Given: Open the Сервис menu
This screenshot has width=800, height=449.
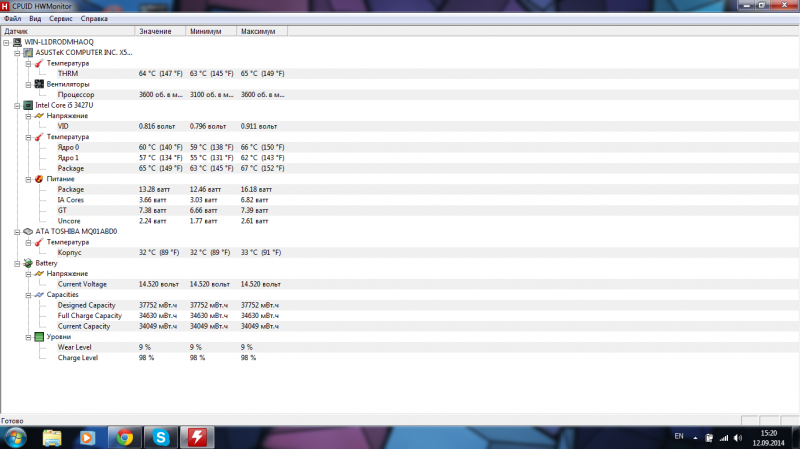Looking at the screenshot, I should (x=61, y=18).
